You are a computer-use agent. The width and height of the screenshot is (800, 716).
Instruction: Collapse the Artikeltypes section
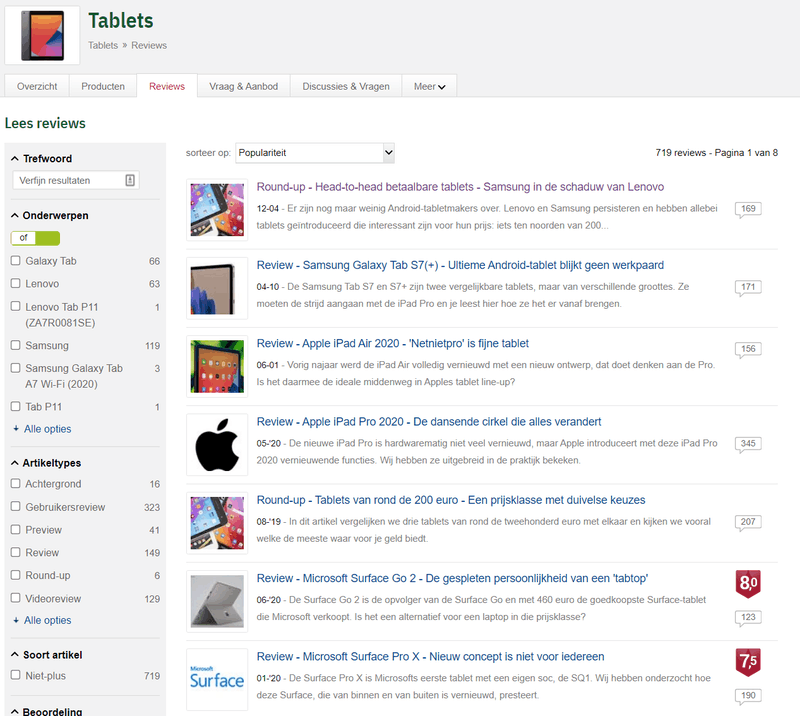[46, 463]
